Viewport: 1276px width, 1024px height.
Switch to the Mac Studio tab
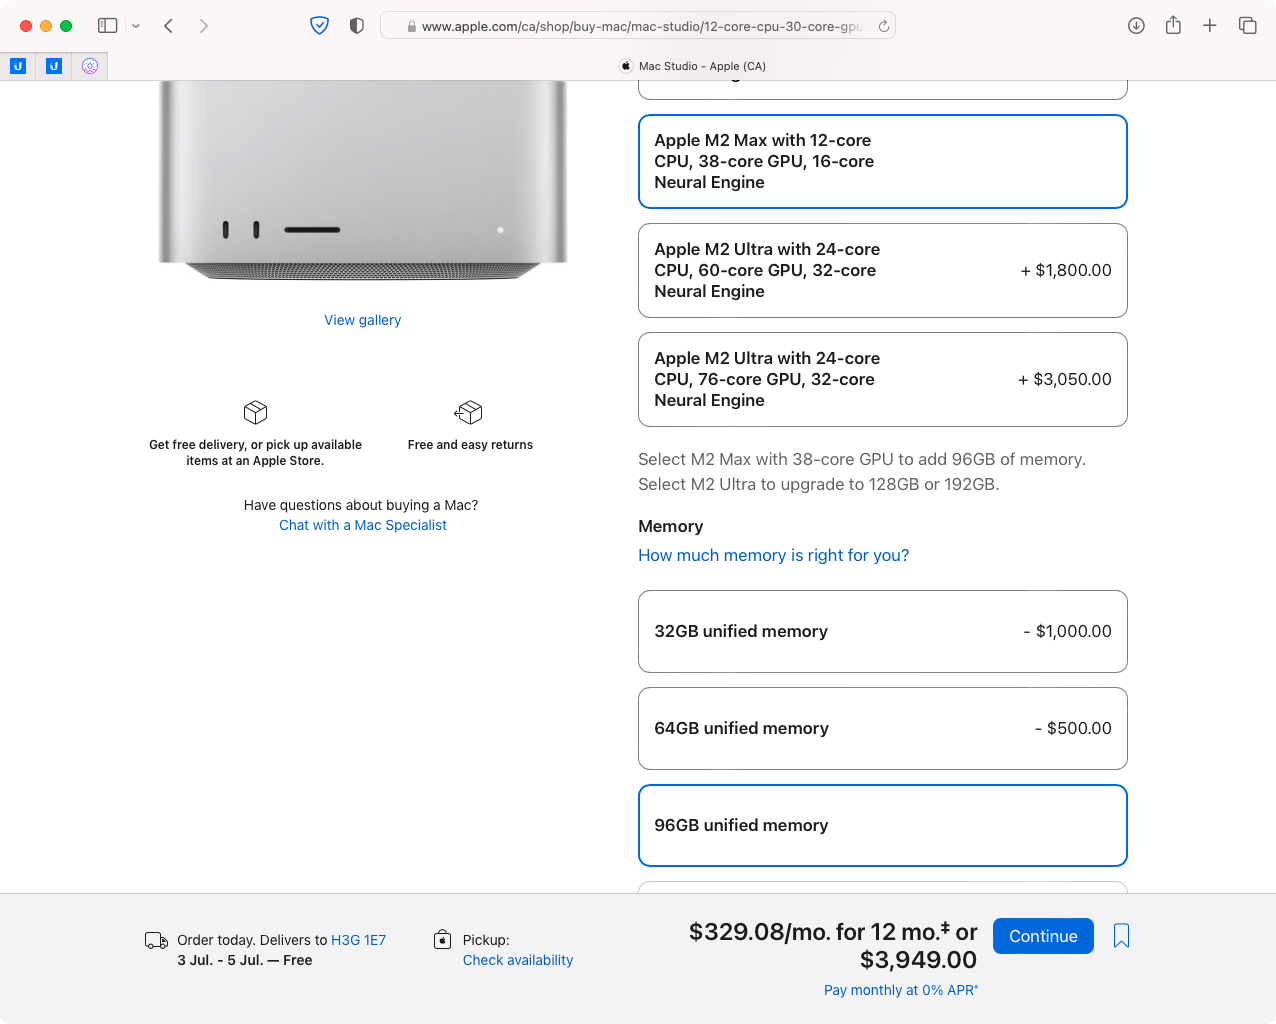click(x=692, y=66)
